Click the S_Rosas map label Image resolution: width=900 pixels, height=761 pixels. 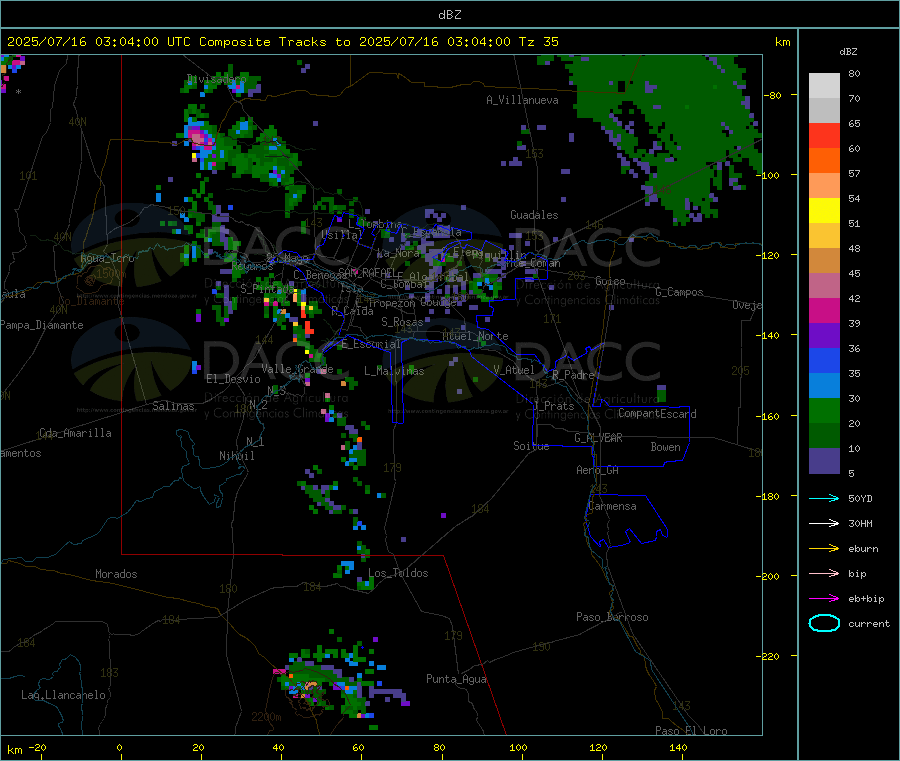(x=402, y=322)
